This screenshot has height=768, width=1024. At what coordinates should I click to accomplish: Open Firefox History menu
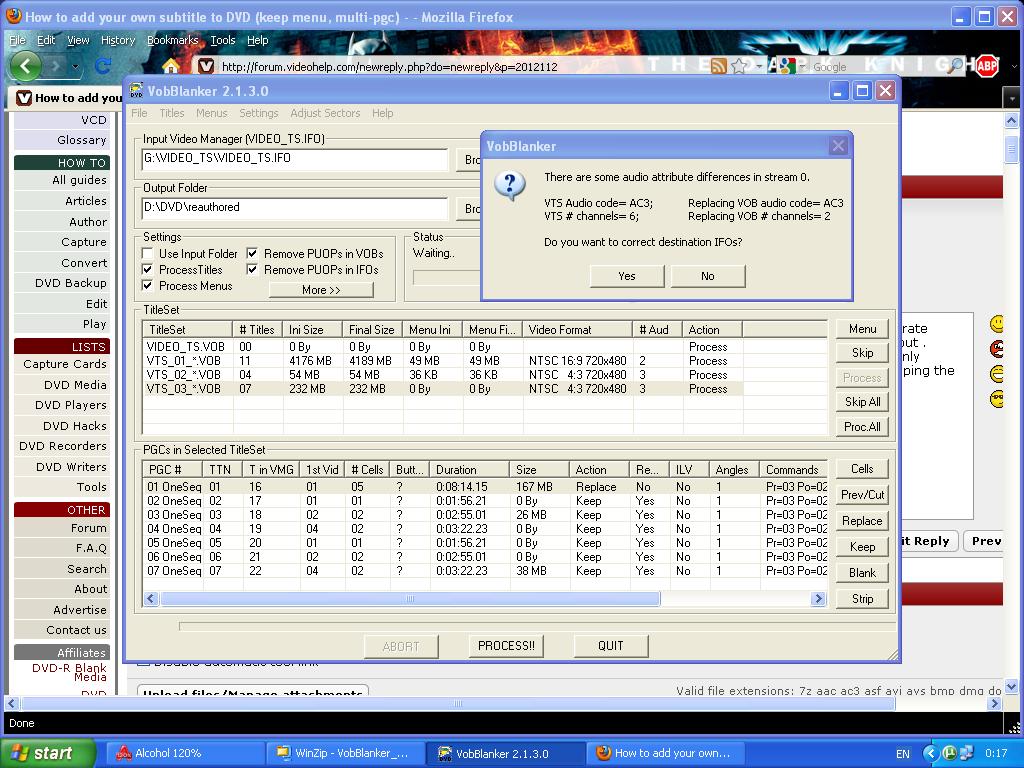(x=118, y=40)
